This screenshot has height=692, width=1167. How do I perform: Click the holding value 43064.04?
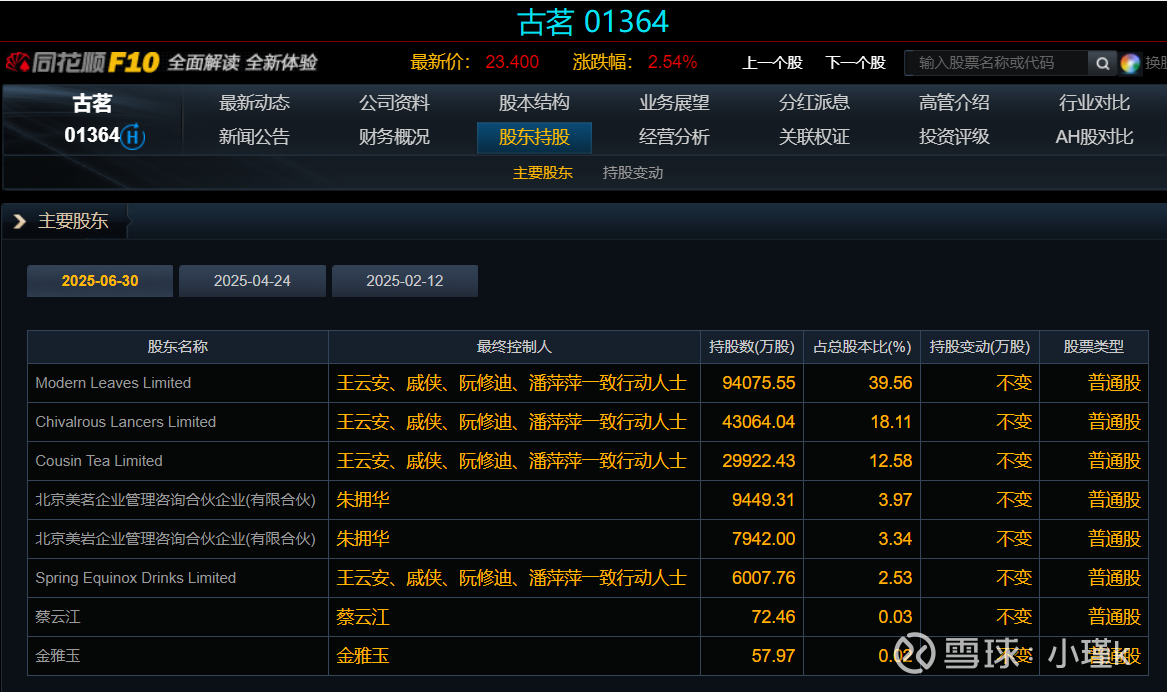pyautogui.click(x=758, y=422)
